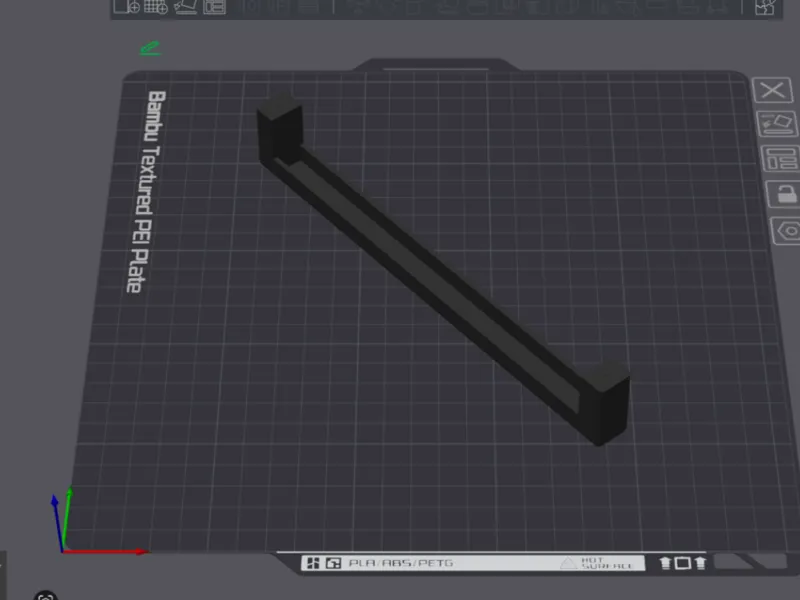
Task: Click the Add plate grid icon
Action: point(156,7)
